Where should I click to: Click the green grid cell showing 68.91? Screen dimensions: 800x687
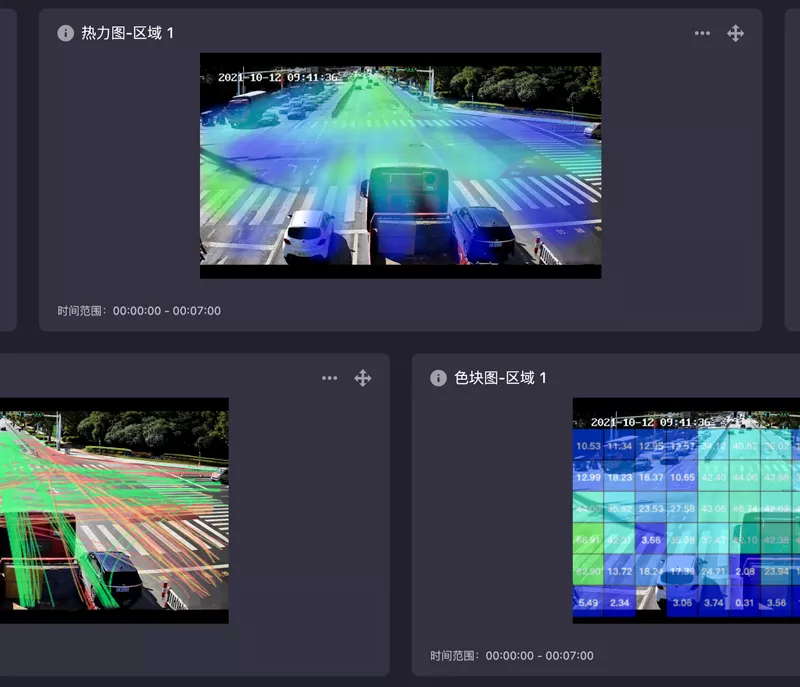click(588, 539)
